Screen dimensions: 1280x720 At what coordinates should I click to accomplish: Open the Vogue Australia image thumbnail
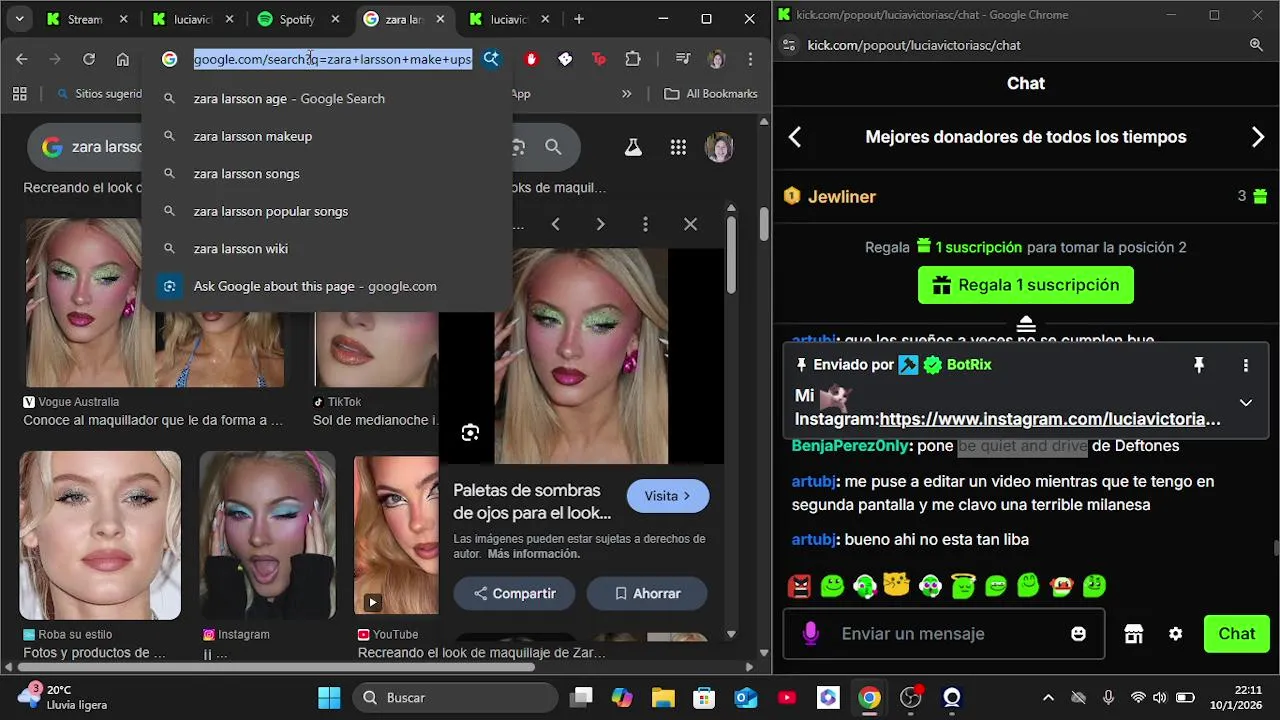point(90,303)
